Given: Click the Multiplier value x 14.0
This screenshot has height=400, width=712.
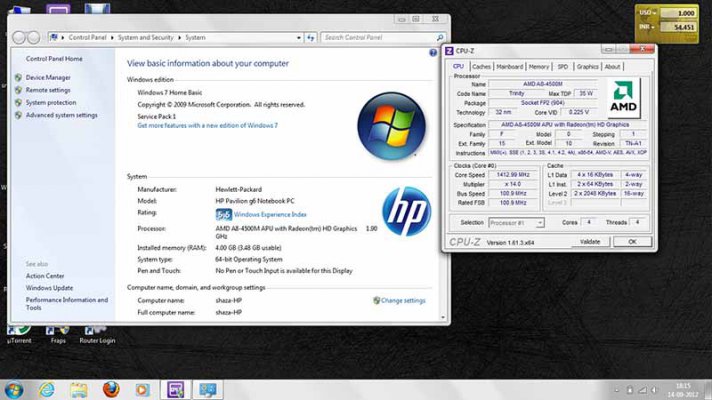Looking at the screenshot, I should click(513, 184).
